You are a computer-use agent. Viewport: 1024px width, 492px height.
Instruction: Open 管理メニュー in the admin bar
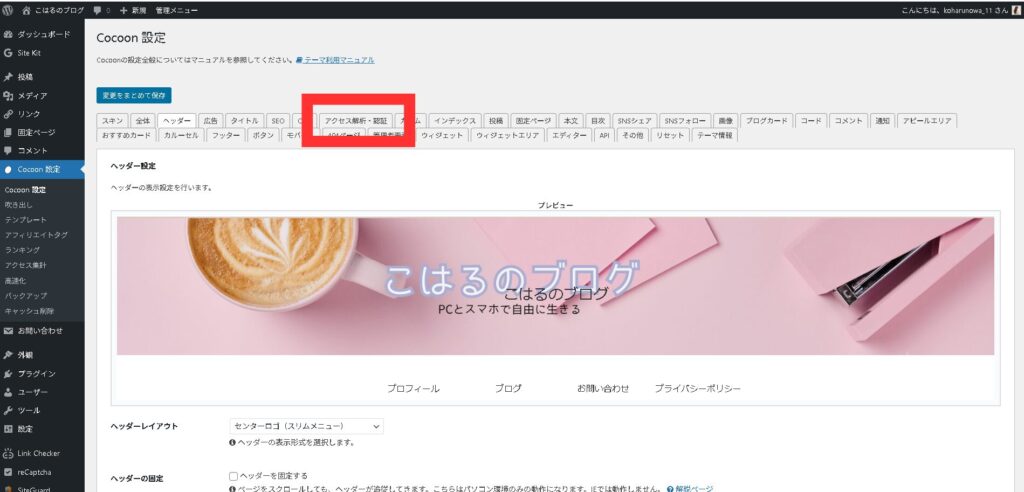pos(176,10)
